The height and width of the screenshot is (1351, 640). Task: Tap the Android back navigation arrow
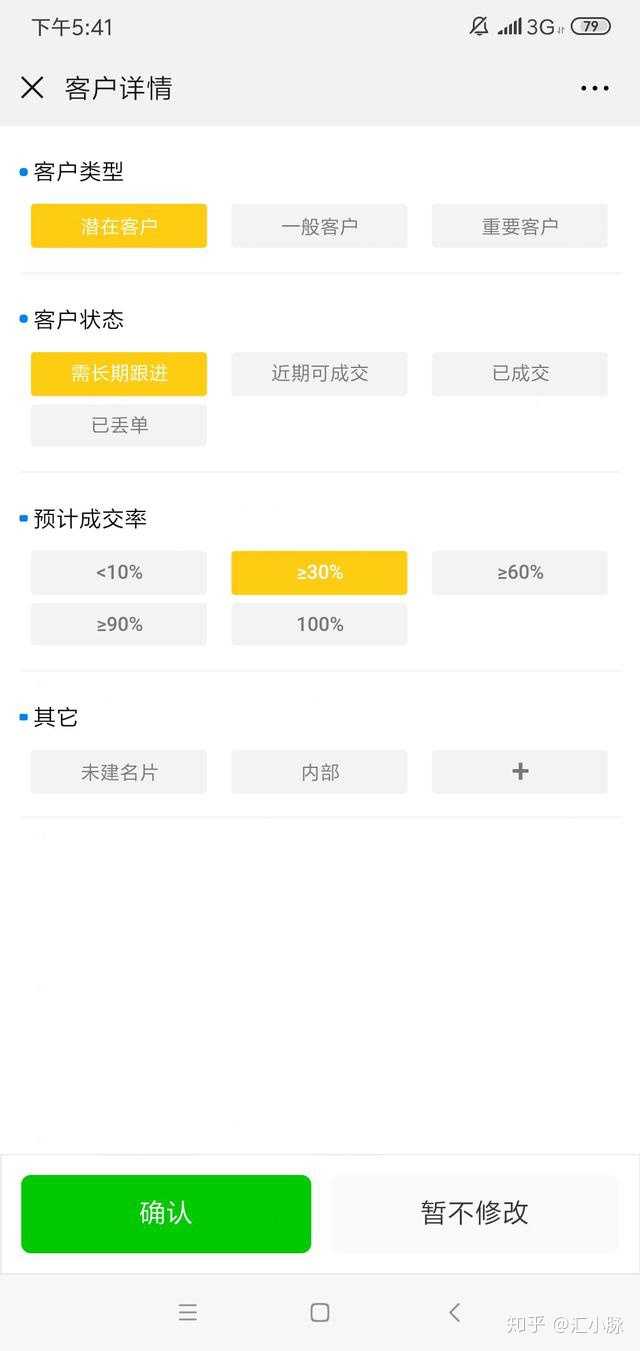click(x=455, y=1312)
